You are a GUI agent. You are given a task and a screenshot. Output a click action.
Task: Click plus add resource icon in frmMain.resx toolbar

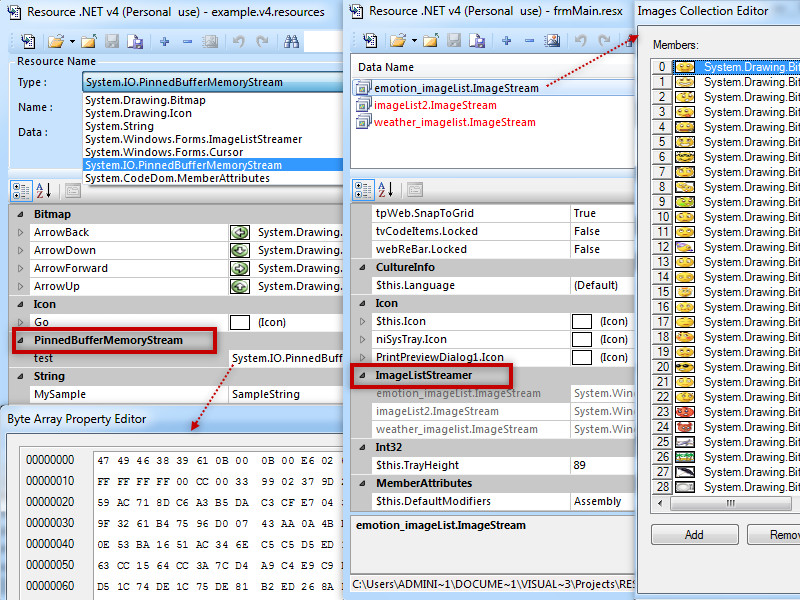click(506, 40)
